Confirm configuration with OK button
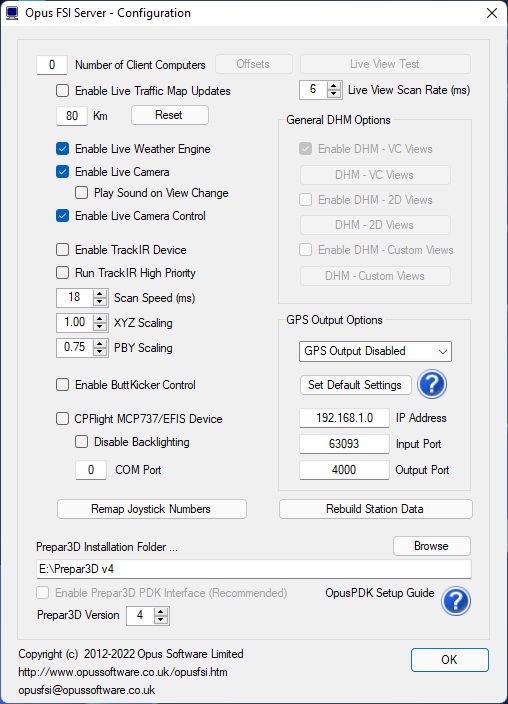This screenshot has width=508, height=704. (x=450, y=660)
